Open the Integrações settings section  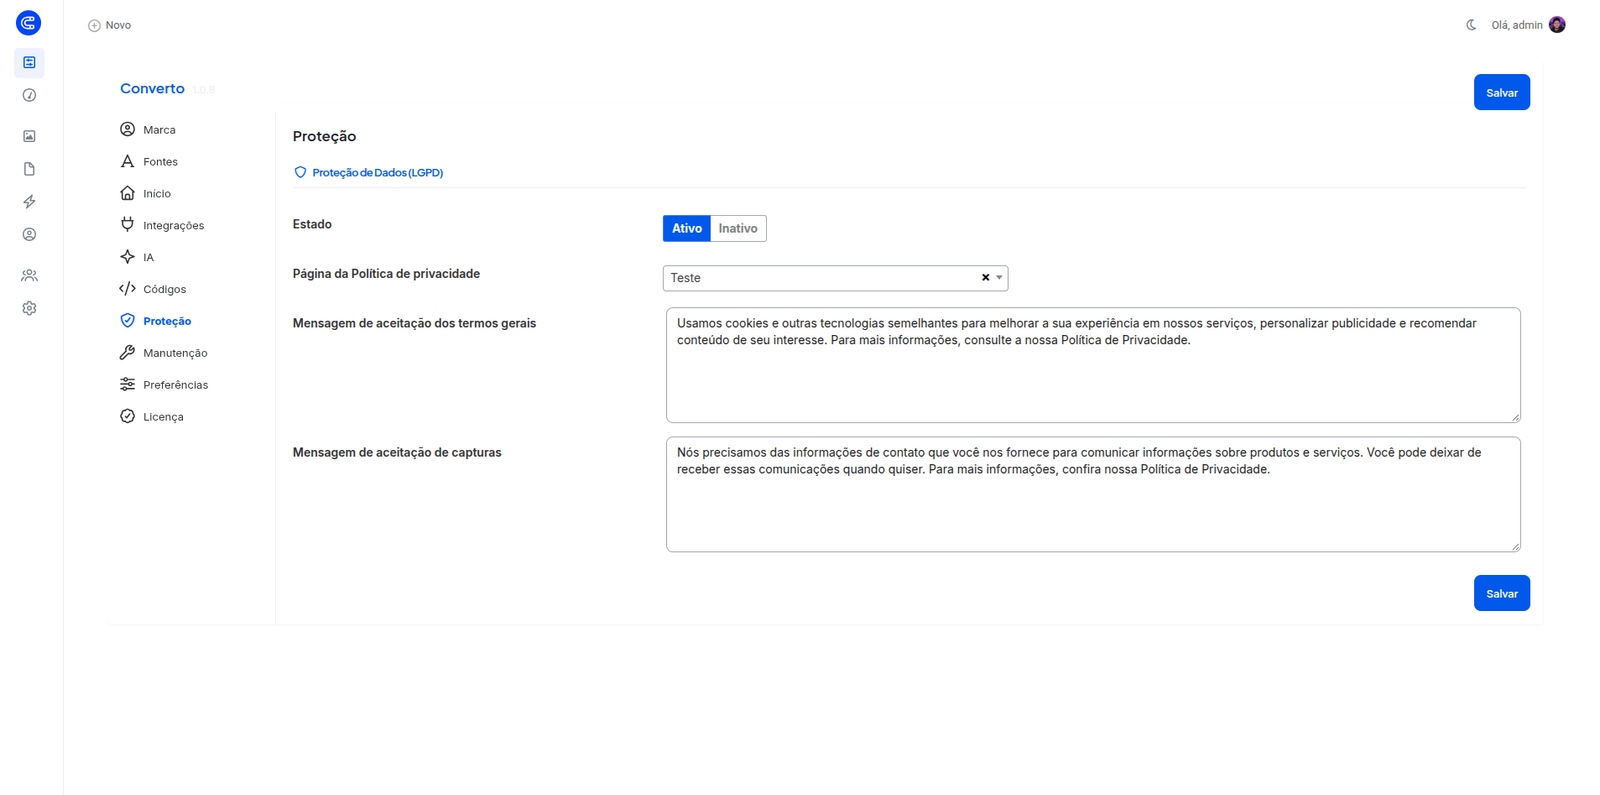[162, 226]
